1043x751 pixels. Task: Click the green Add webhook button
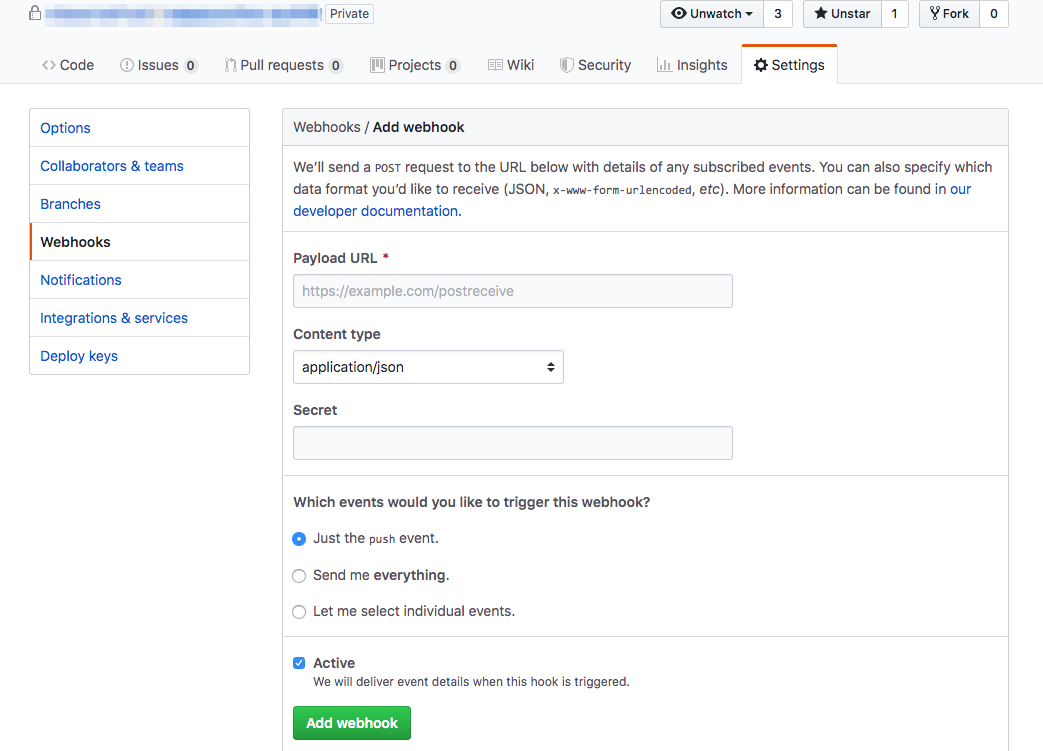point(351,722)
